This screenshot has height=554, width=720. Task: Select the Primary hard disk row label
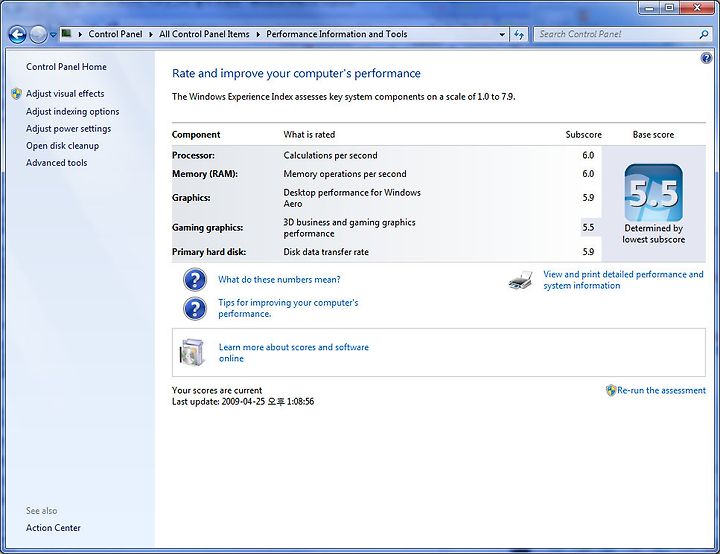(209, 252)
